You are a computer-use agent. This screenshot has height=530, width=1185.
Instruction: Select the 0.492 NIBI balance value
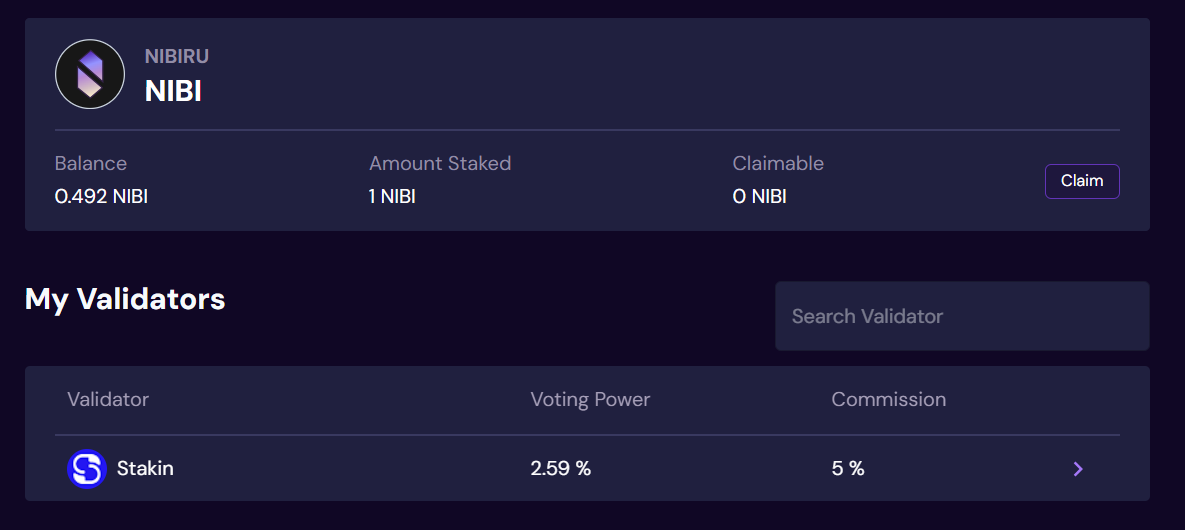[101, 197]
